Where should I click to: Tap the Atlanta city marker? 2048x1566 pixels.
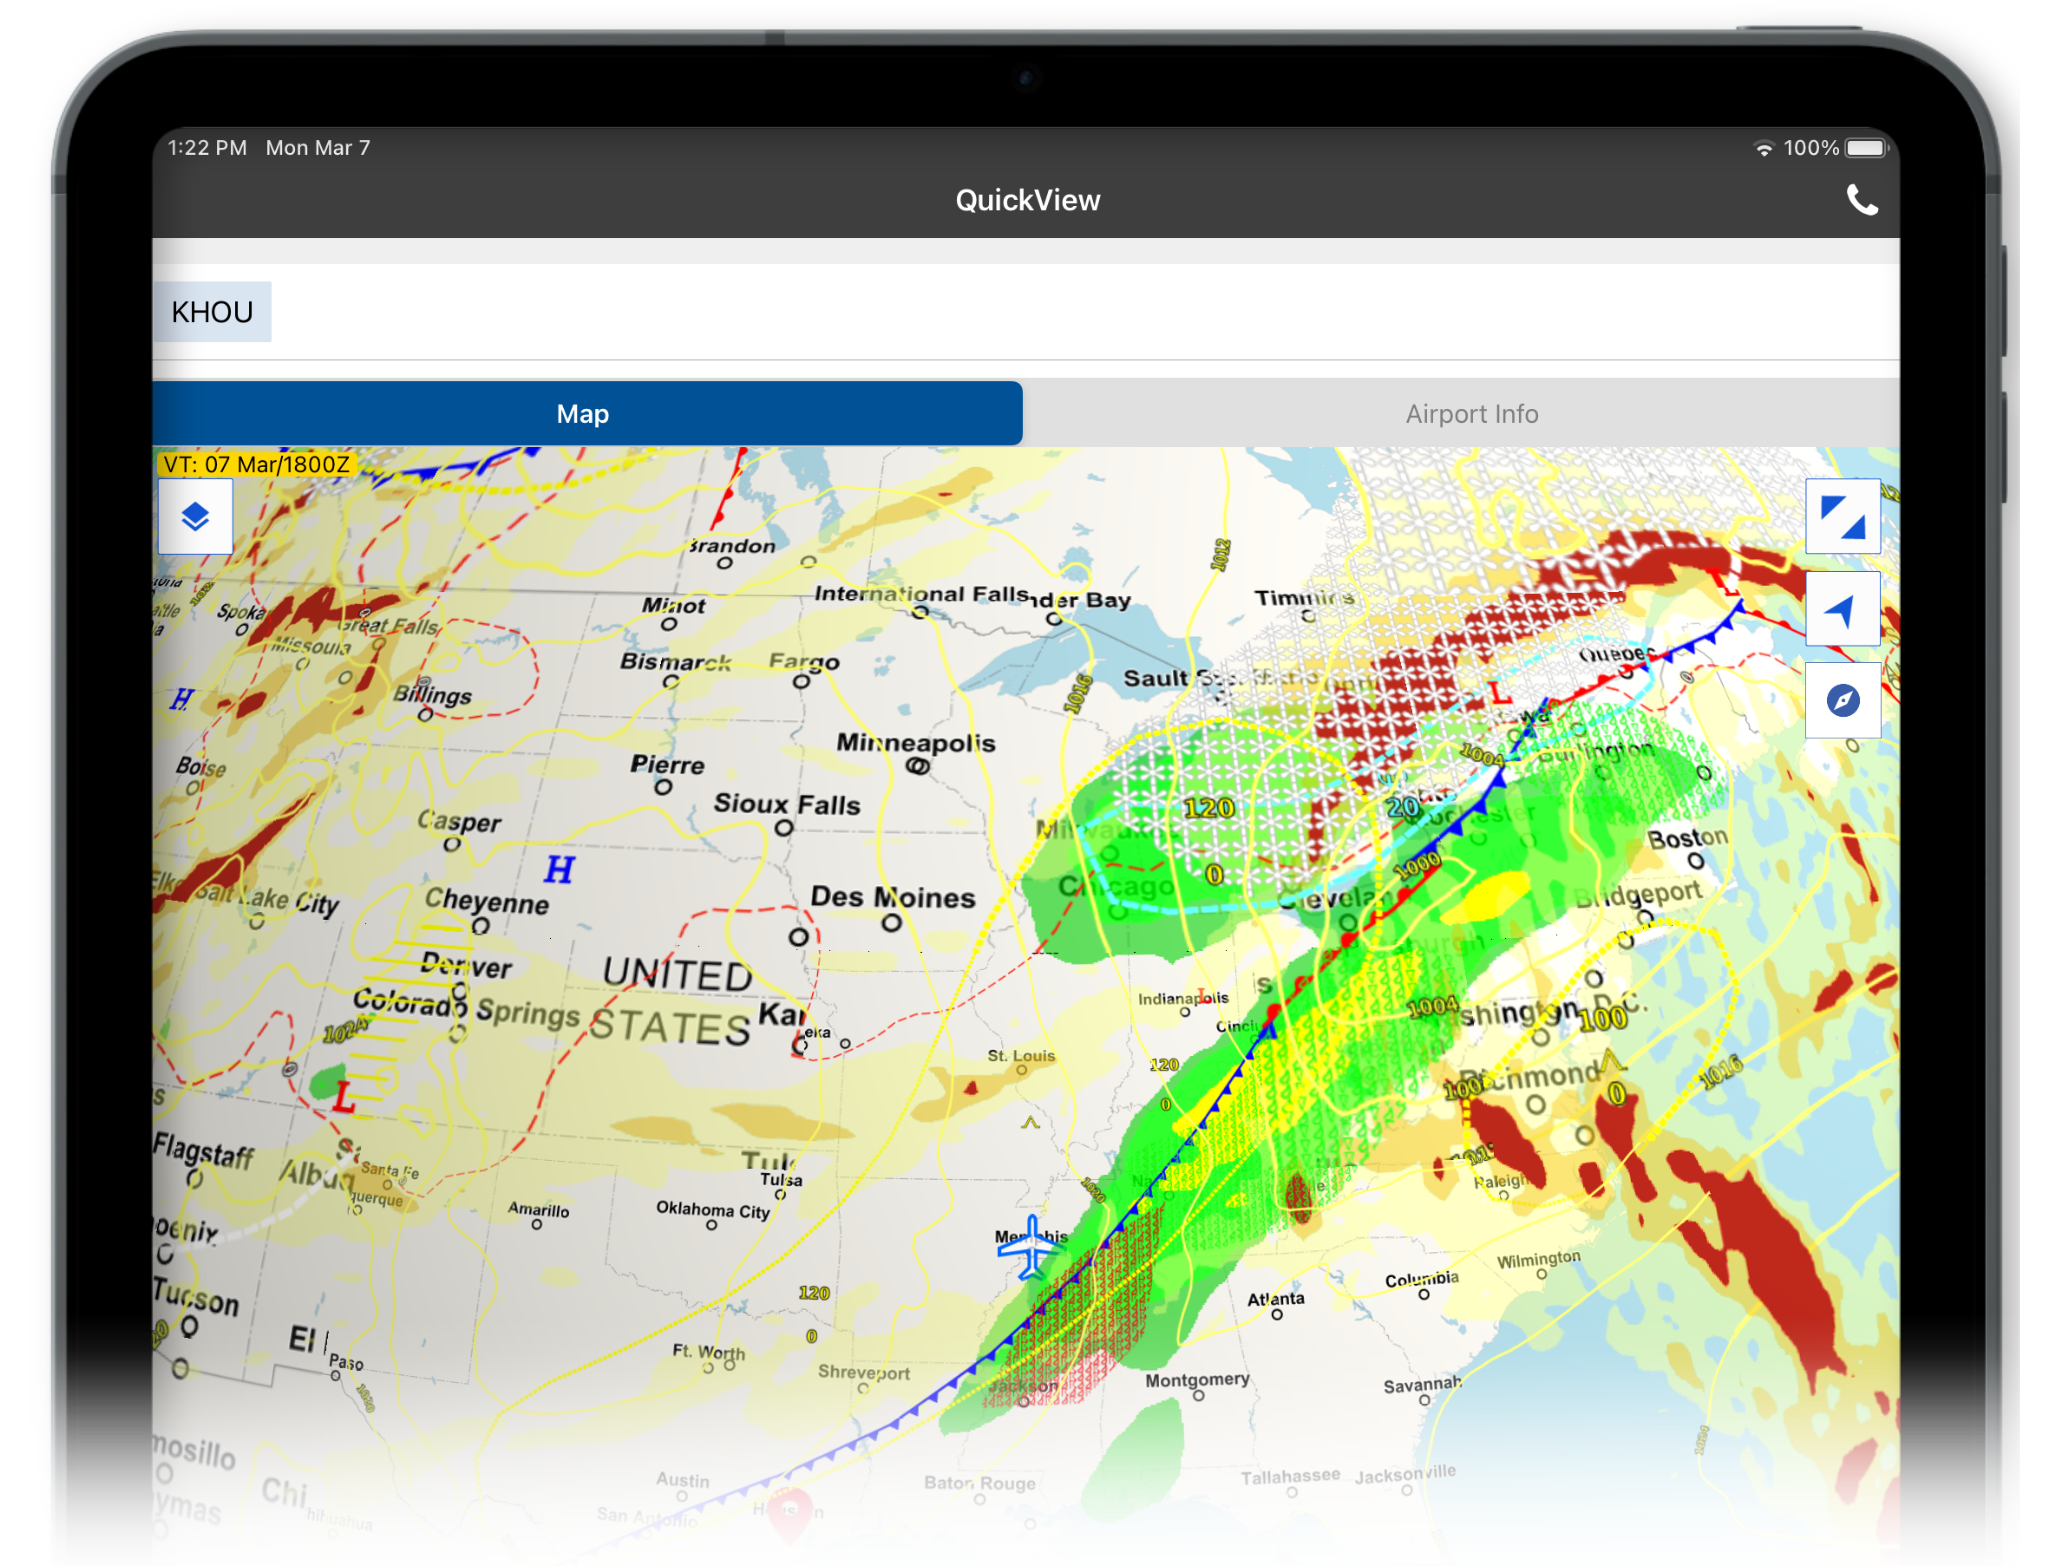tap(1277, 1315)
